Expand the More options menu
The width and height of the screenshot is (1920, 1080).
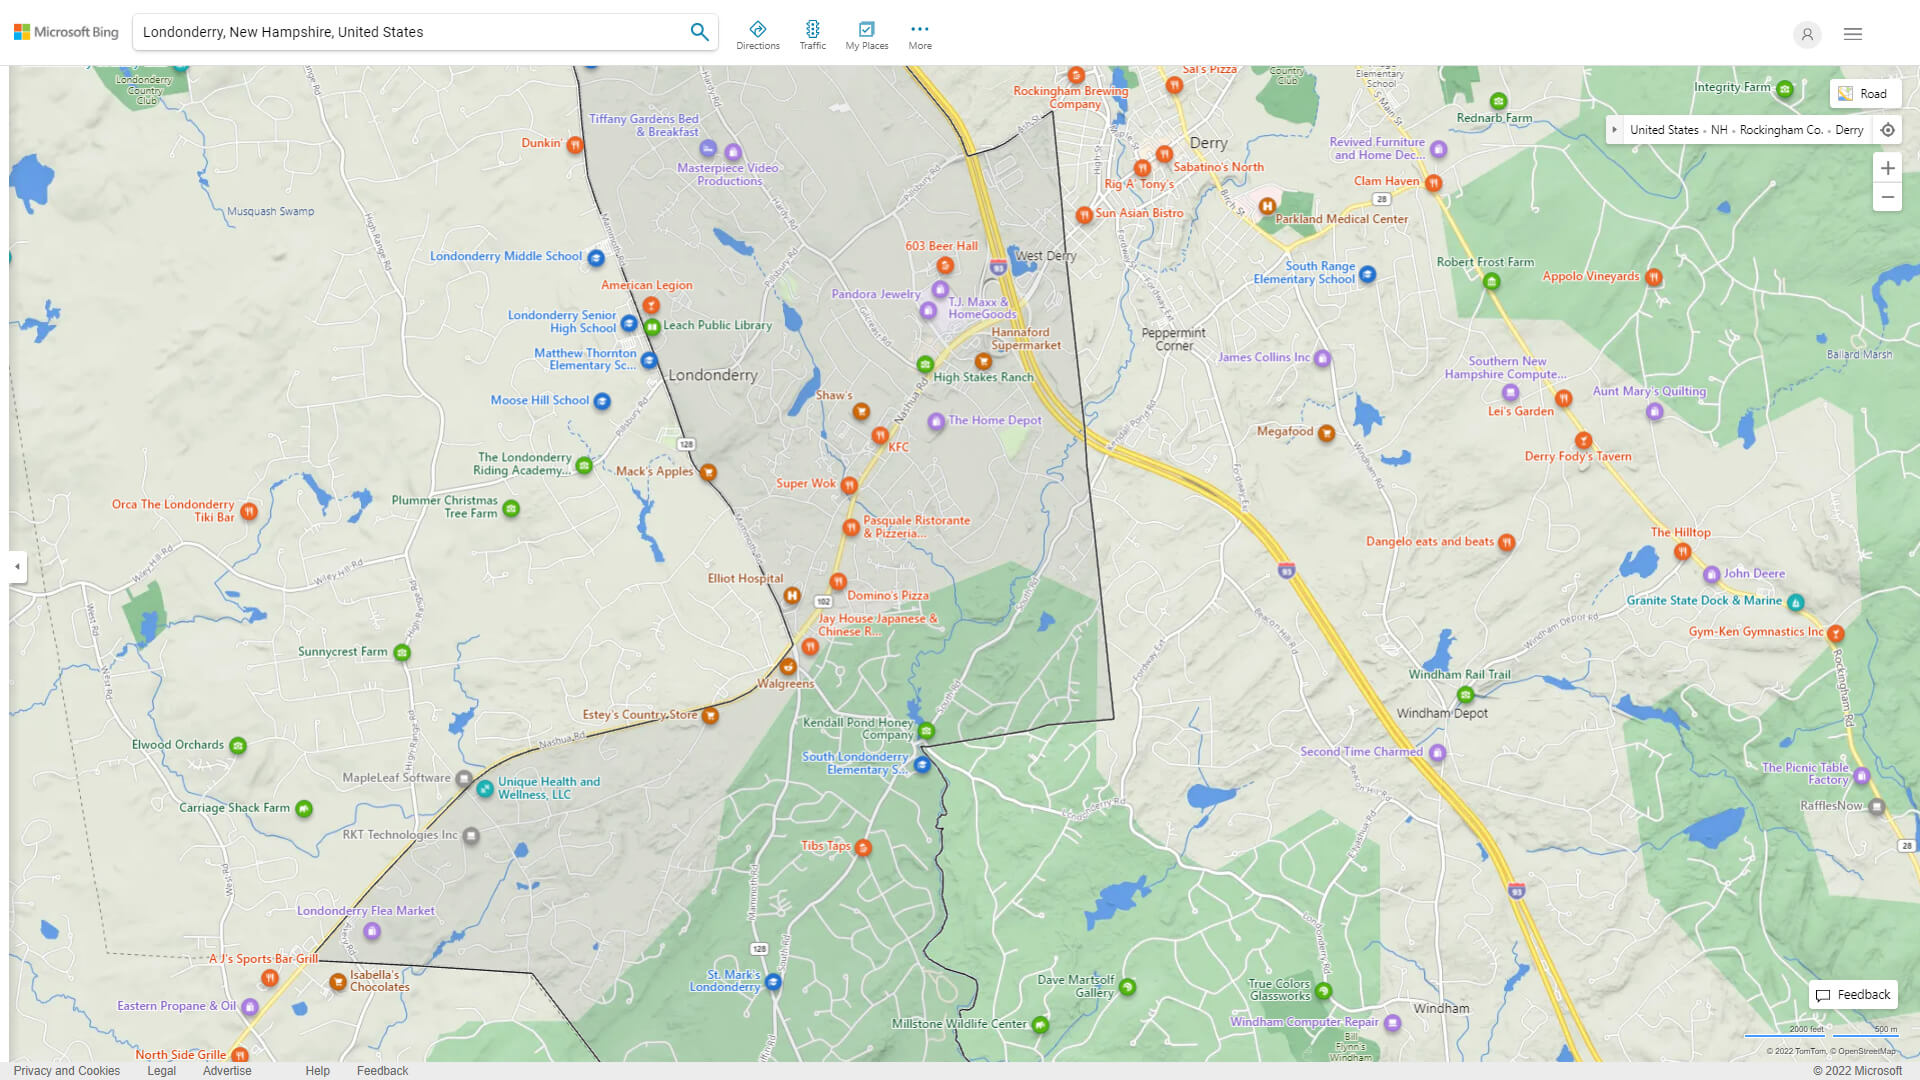coord(919,35)
